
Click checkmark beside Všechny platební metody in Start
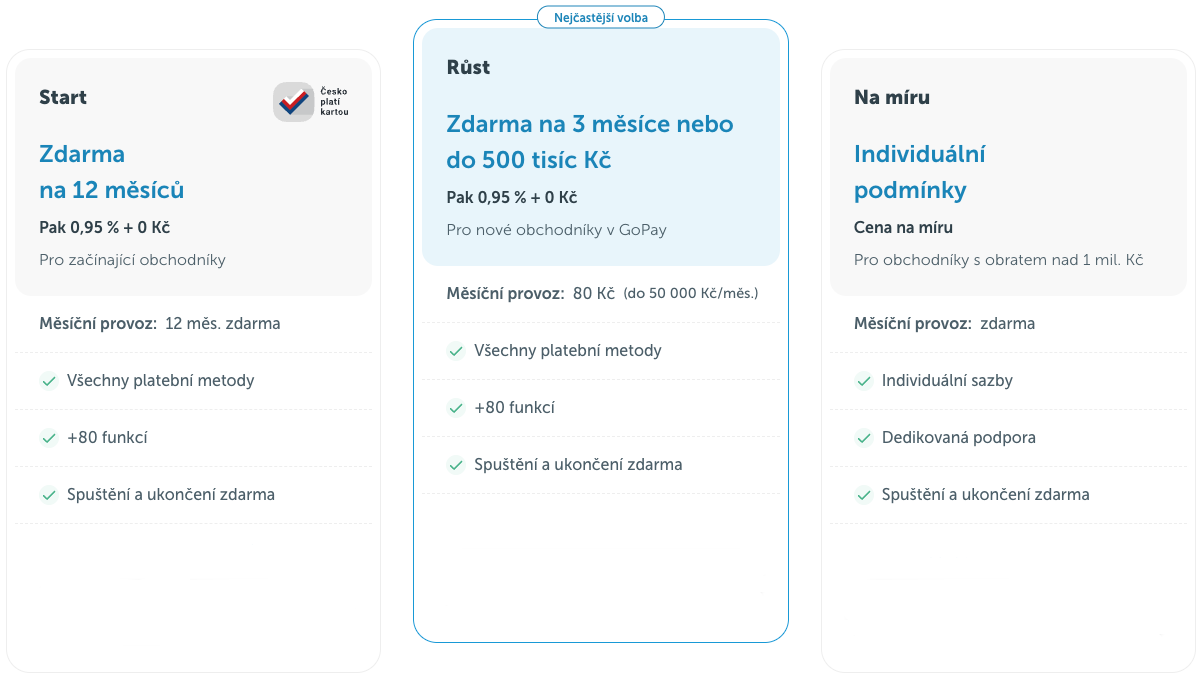pyautogui.click(x=48, y=381)
